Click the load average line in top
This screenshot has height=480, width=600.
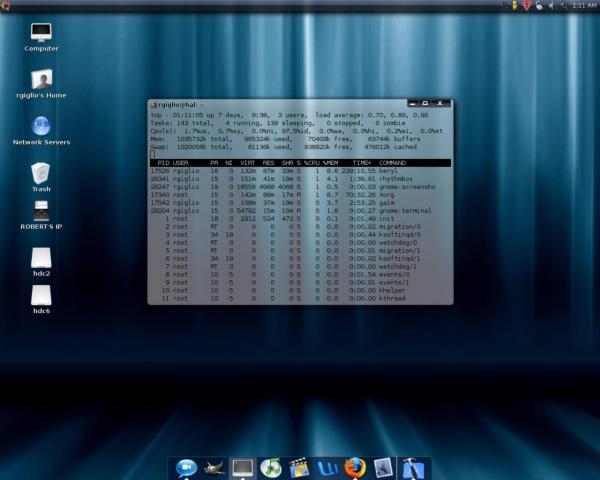point(290,115)
